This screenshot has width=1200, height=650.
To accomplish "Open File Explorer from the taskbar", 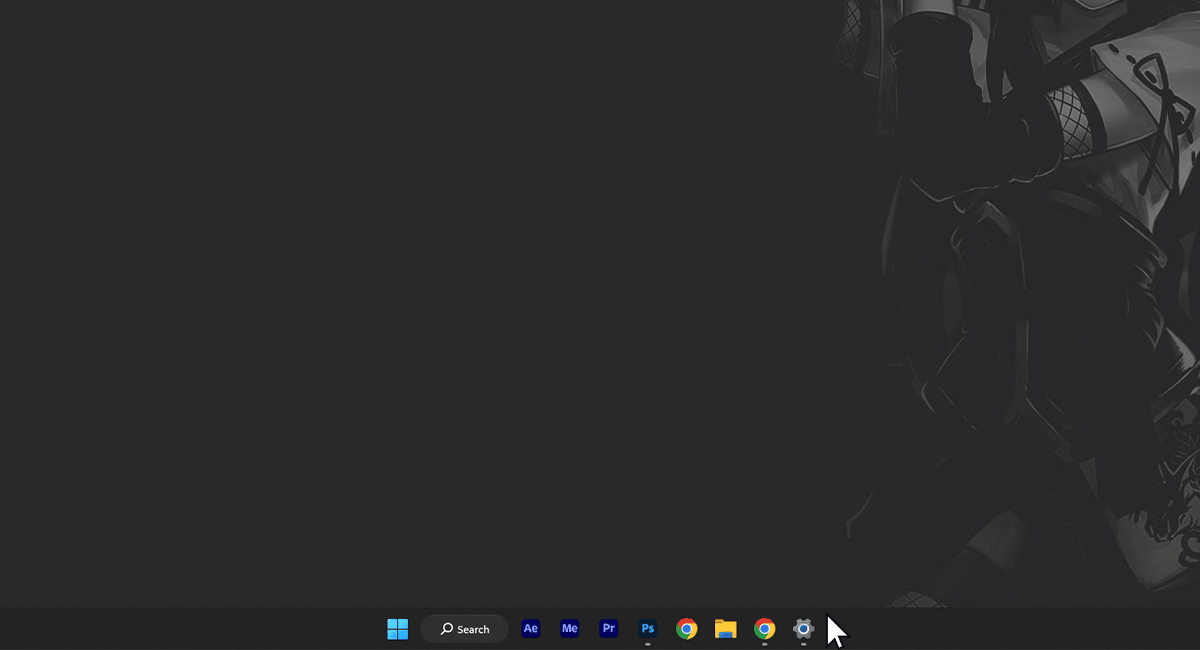I will point(725,629).
